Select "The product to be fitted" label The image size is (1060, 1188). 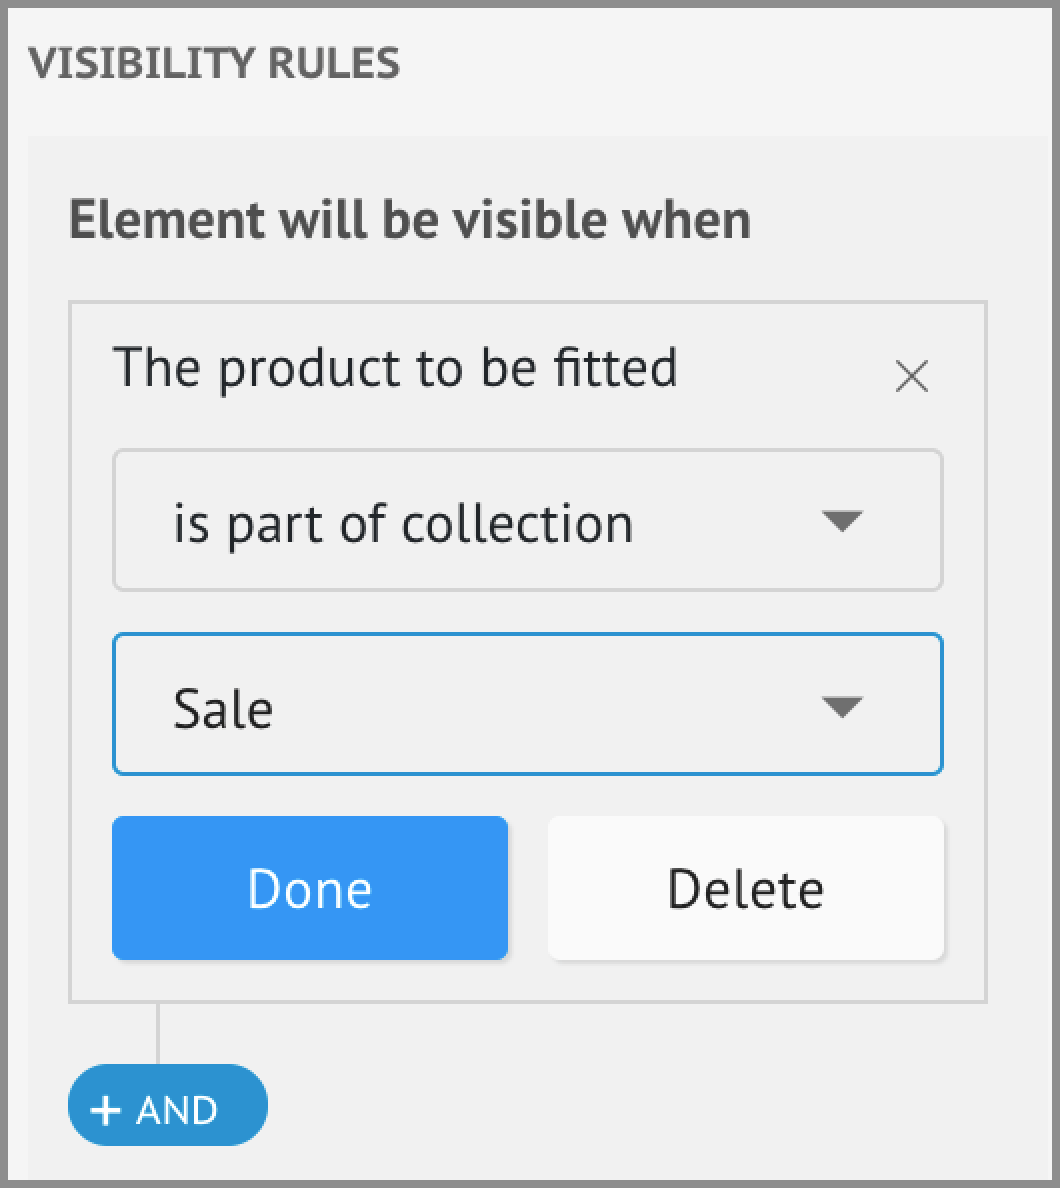point(395,367)
